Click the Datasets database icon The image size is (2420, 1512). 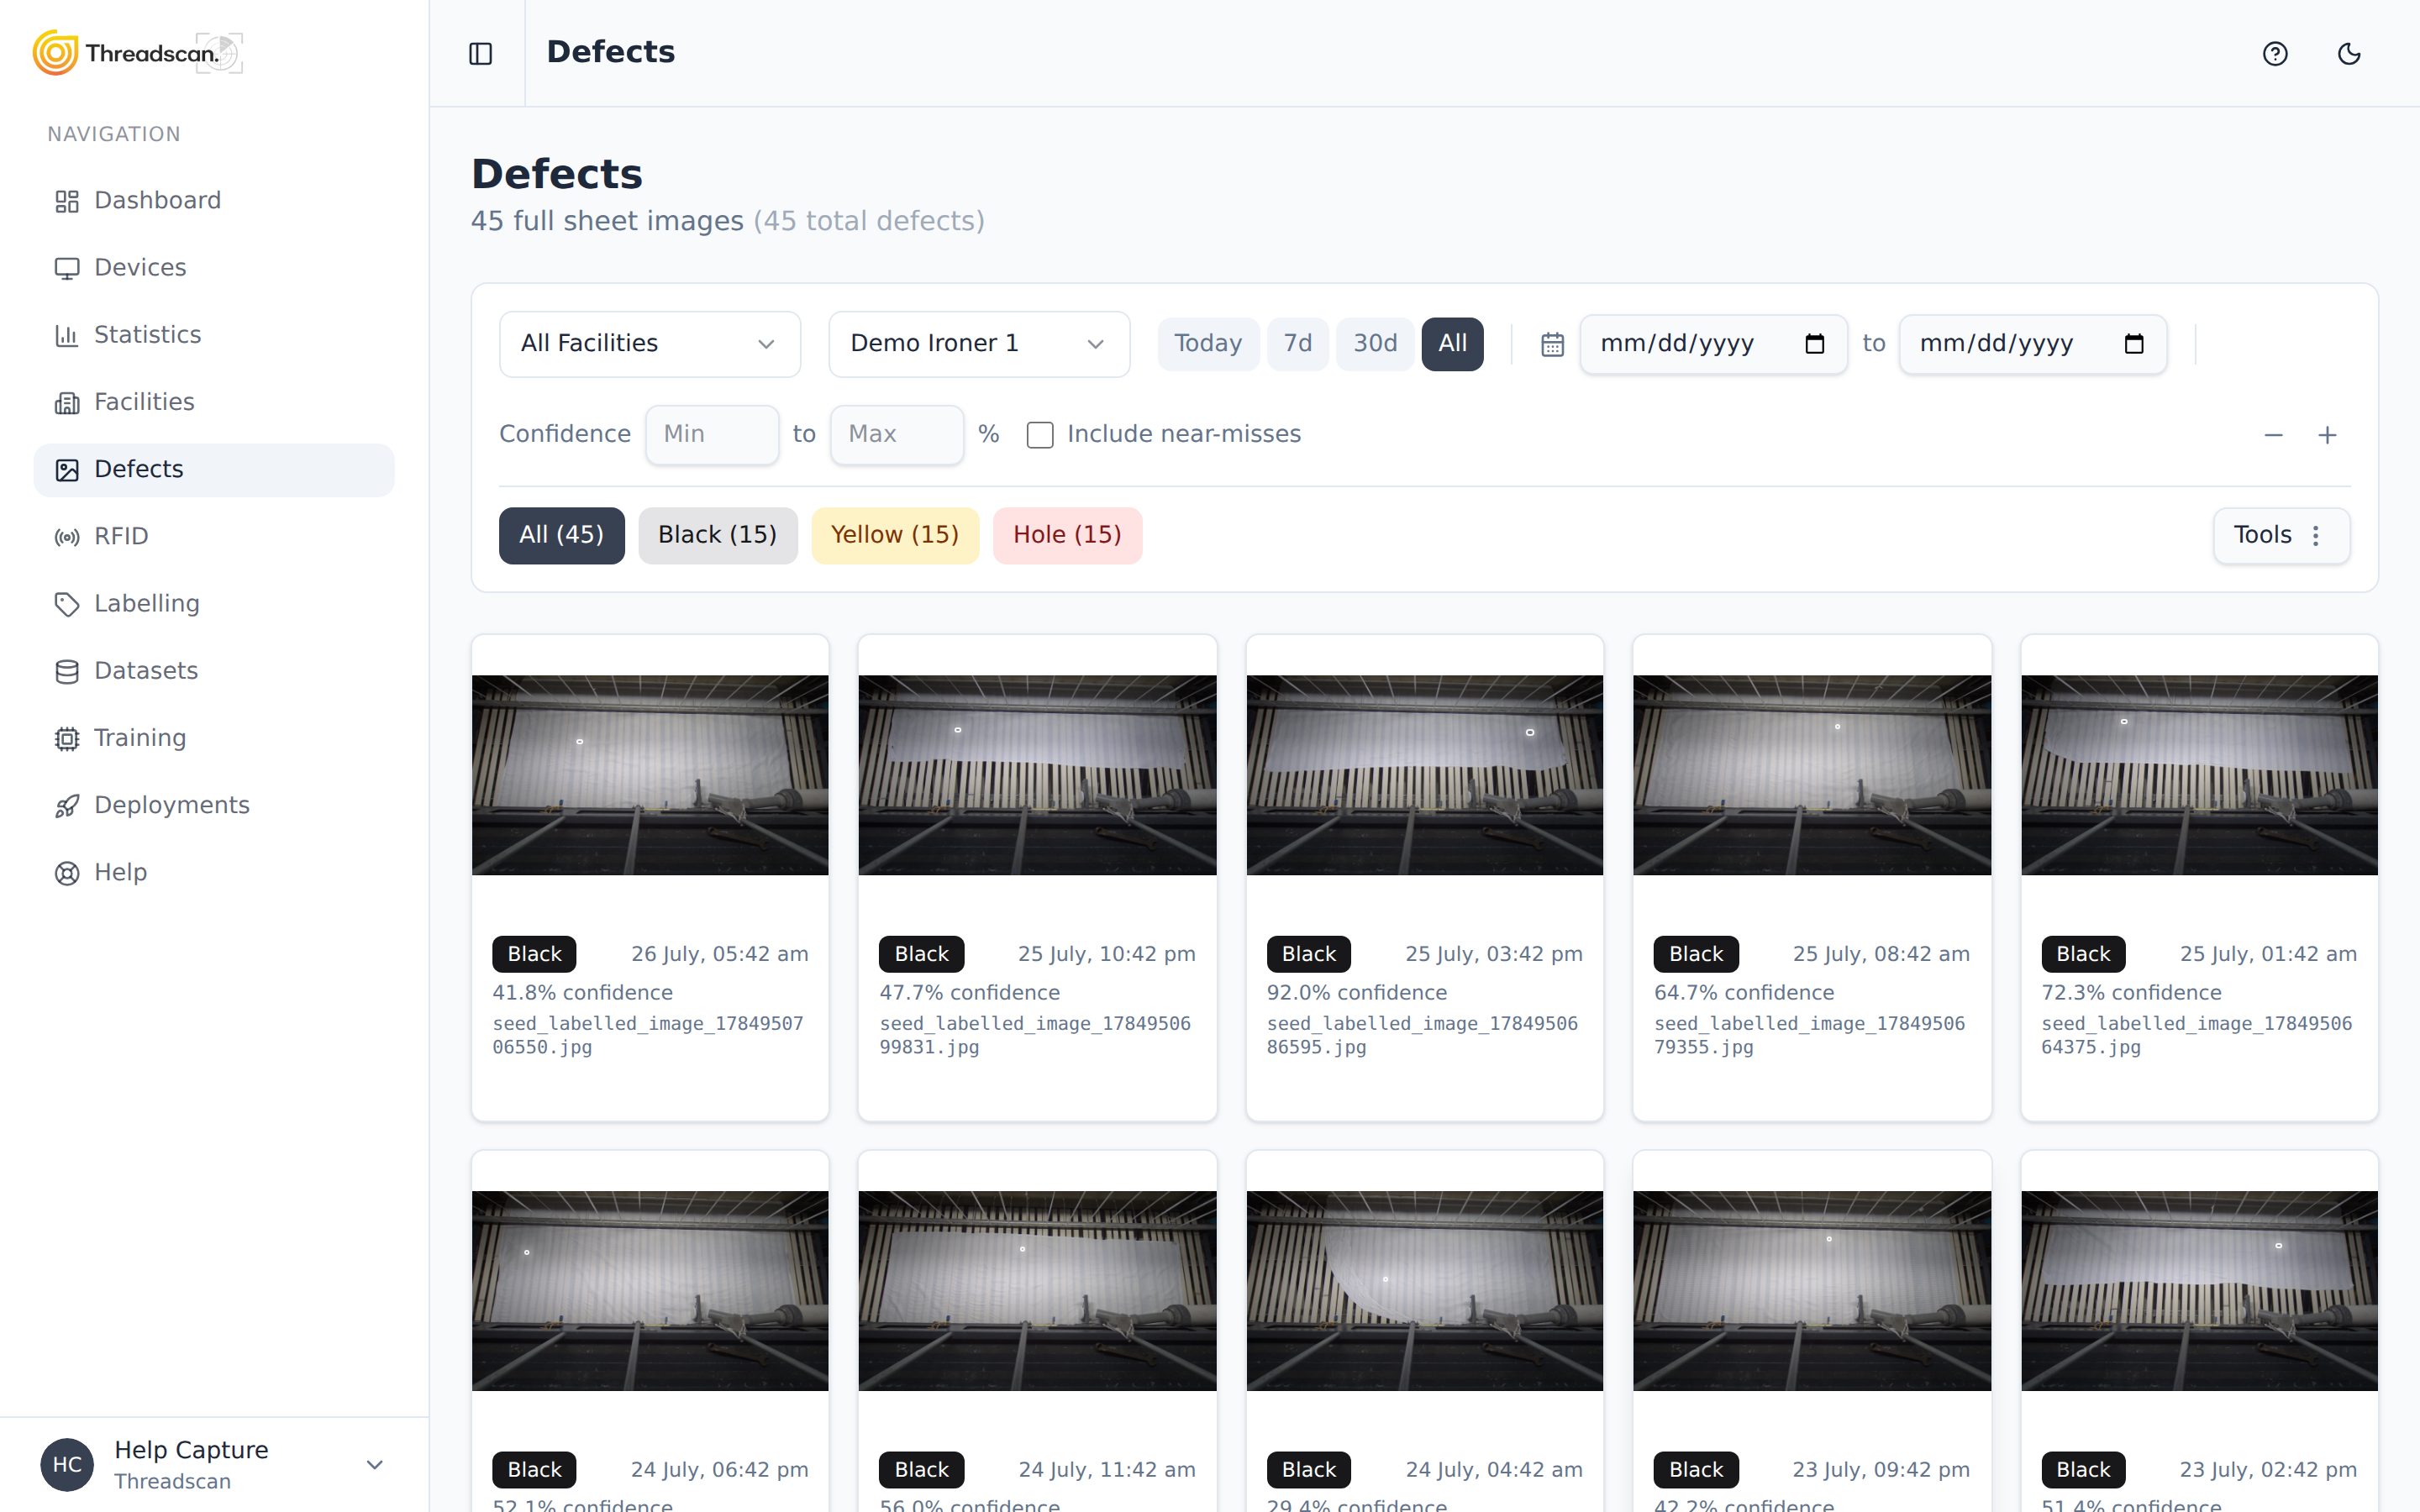click(x=67, y=671)
